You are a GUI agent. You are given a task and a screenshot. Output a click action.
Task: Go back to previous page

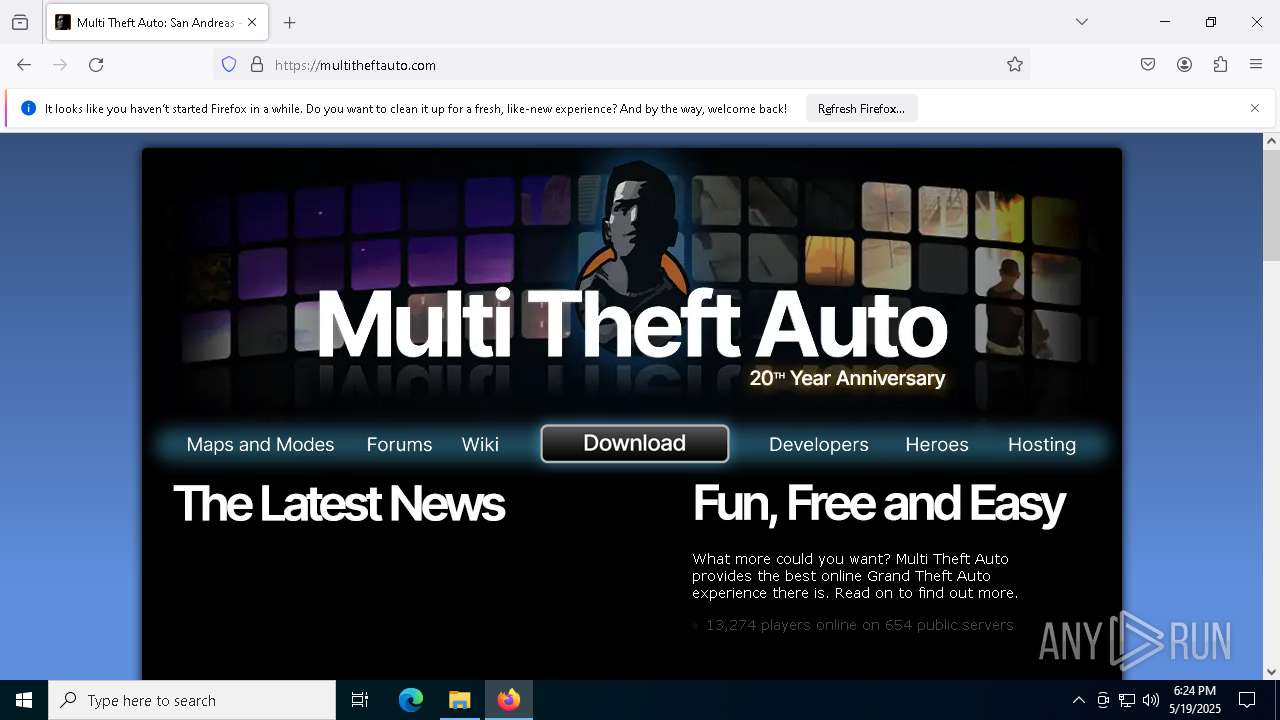(24, 65)
